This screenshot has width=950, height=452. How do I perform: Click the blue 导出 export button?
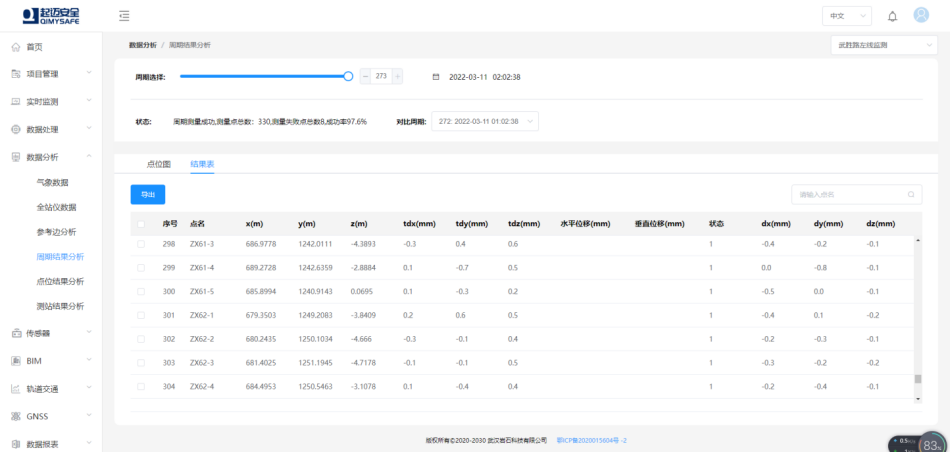[148, 194]
